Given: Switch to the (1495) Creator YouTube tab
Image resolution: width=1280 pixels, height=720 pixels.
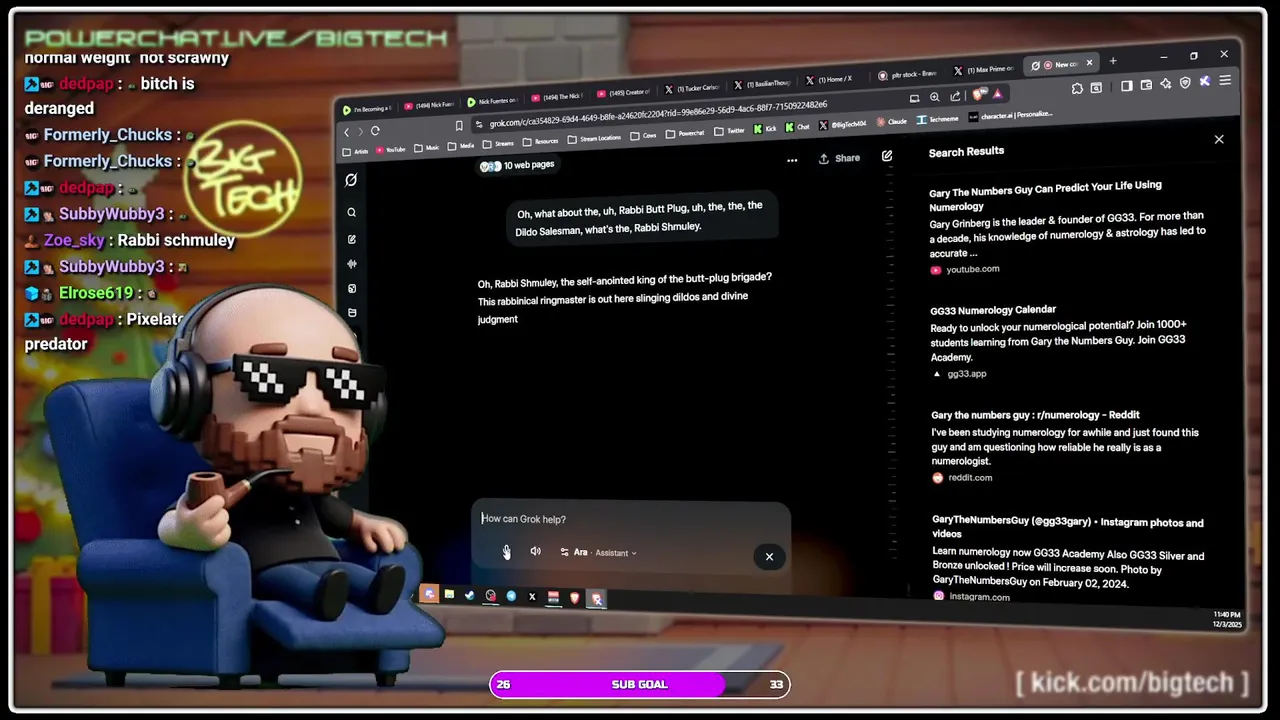Looking at the screenshot, I should click(x=623, y=93).
